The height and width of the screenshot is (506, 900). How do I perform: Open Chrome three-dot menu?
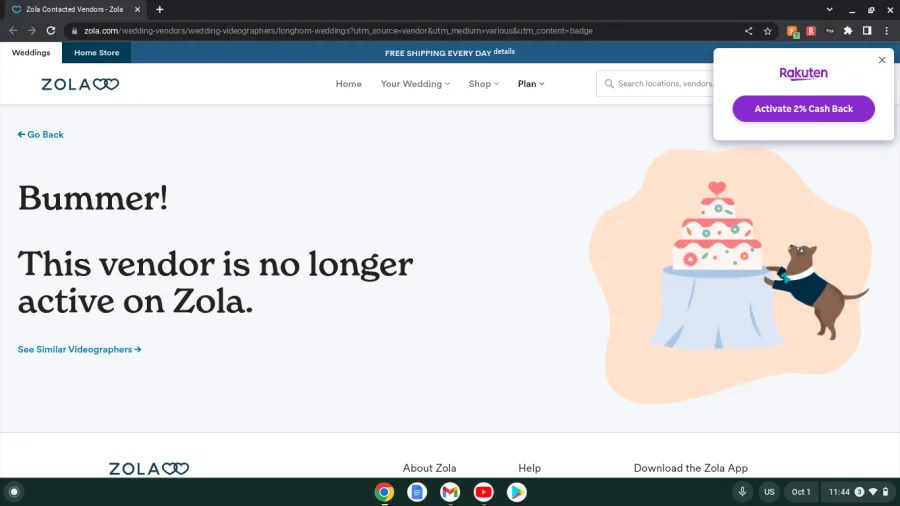(x=886, y=31)
